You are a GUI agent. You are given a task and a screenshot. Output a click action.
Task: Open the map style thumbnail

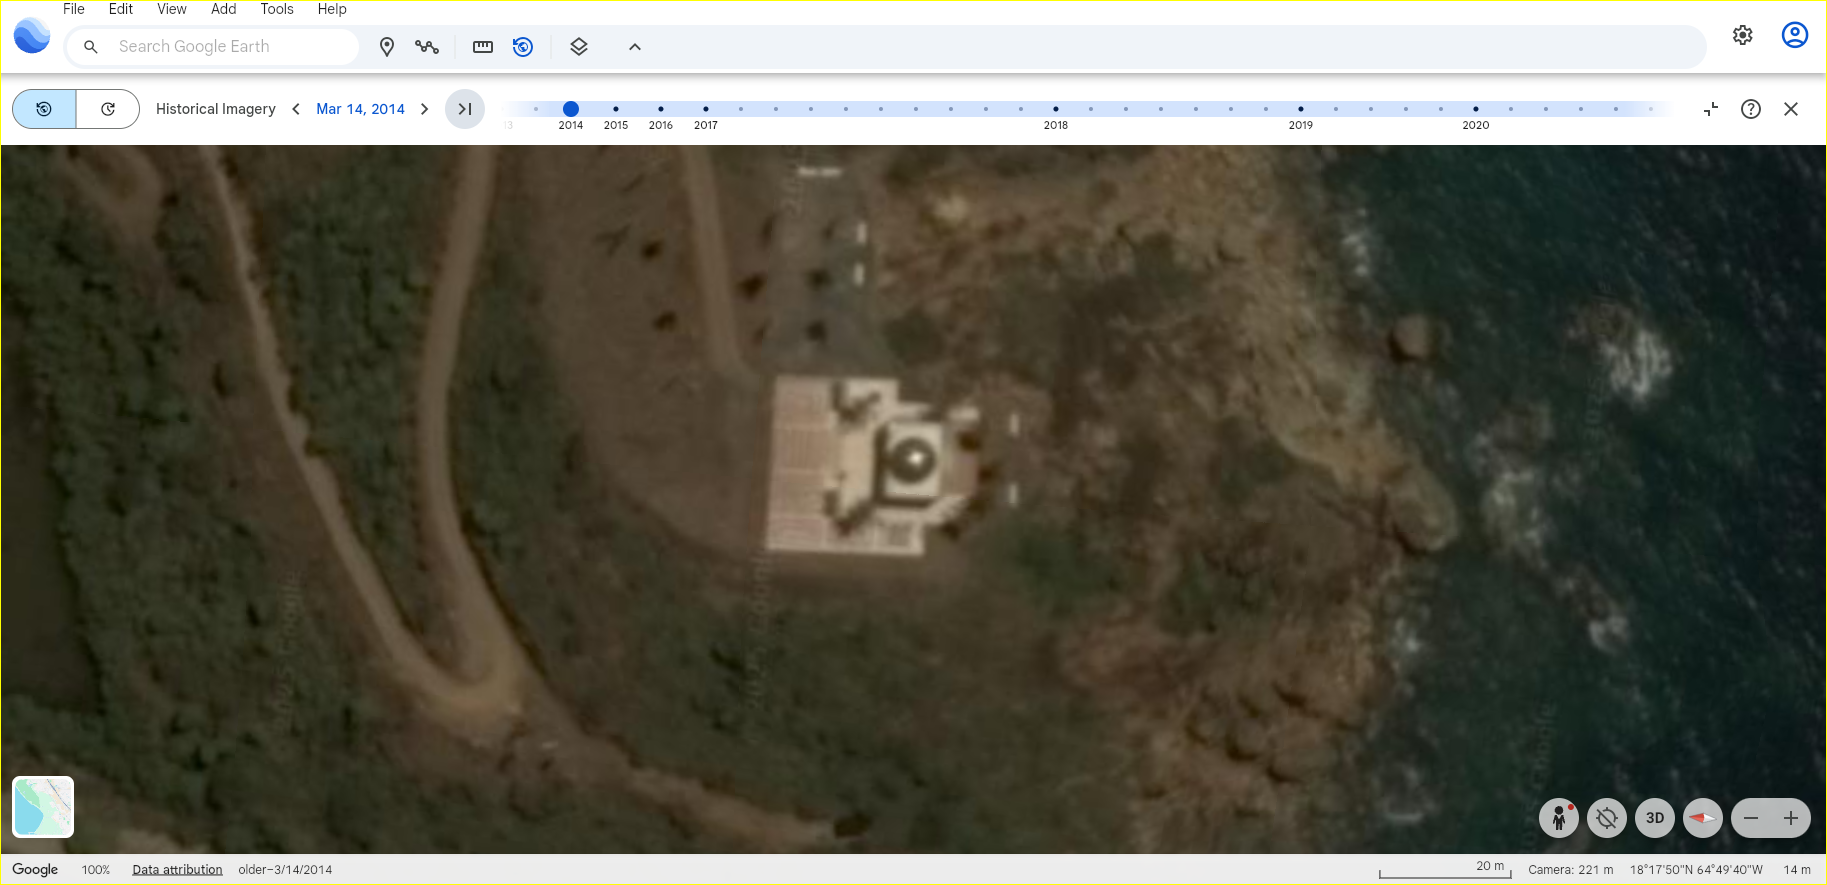[43, 807]
